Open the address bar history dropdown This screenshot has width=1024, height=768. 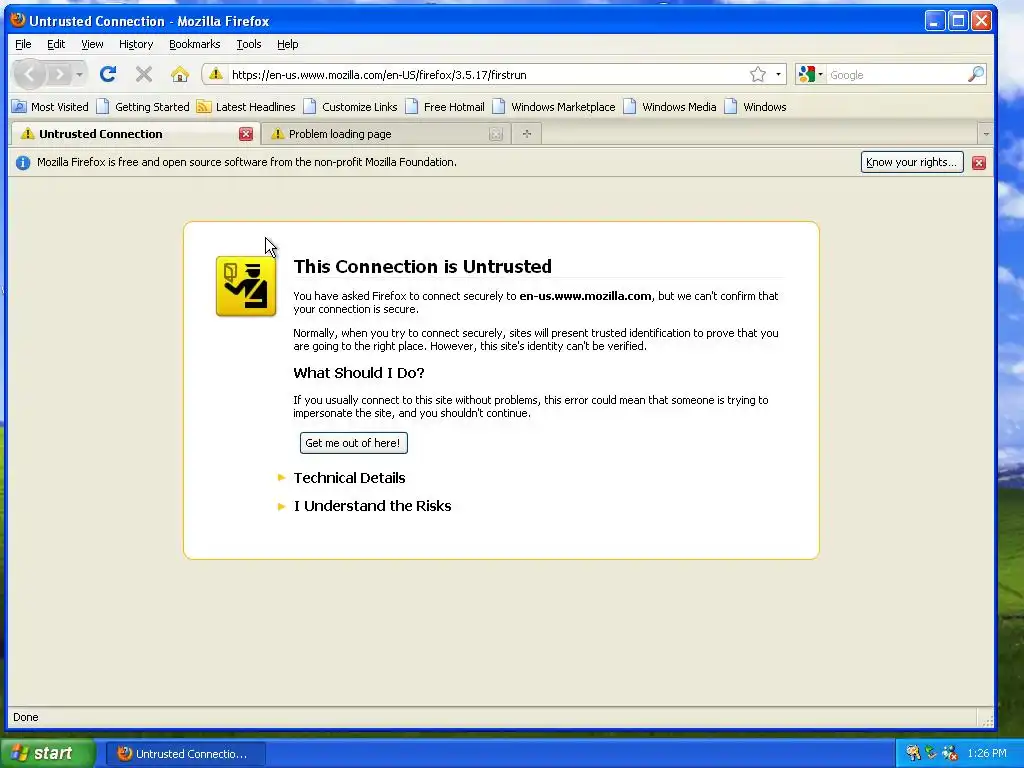[778, 74]
